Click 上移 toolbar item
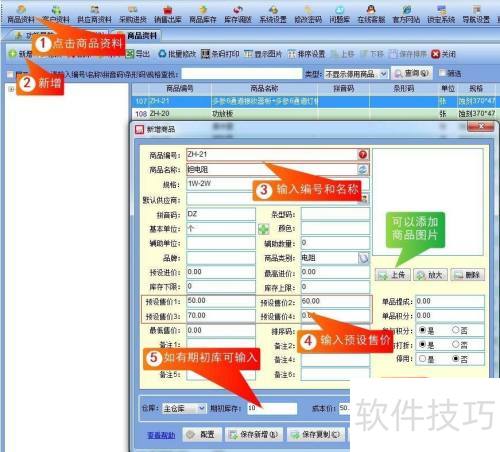Image resolution: width=500 pixels, height=452 pixels. (342, 54)
